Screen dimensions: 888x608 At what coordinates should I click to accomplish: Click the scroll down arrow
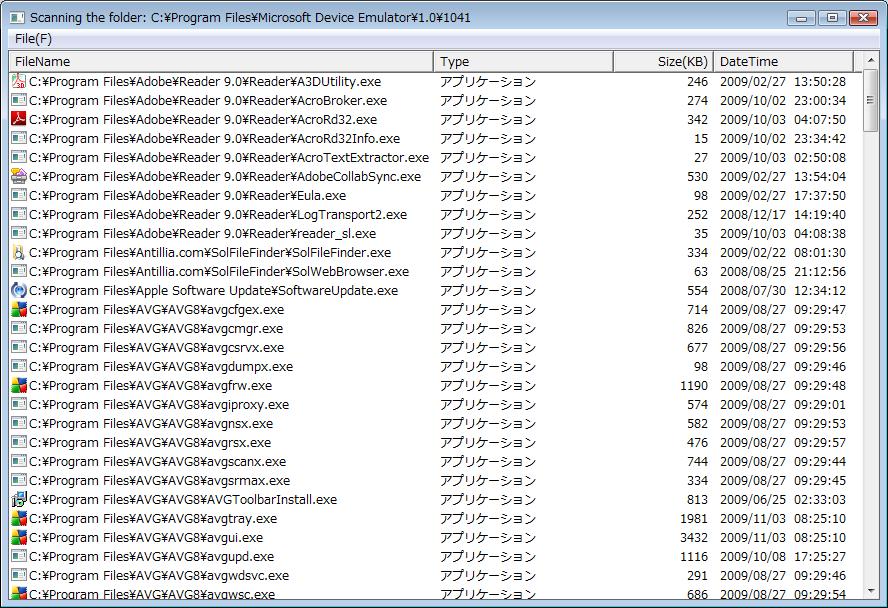coord(871,591)
